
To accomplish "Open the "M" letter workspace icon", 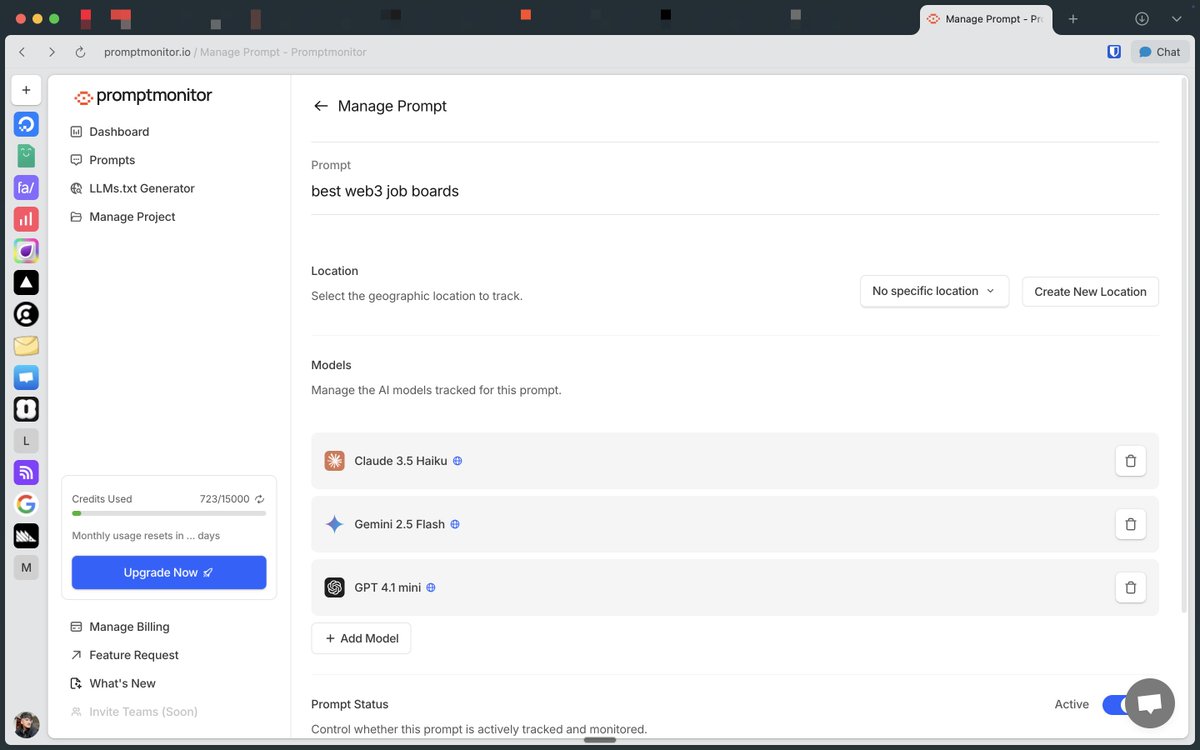I will [26, 567].
